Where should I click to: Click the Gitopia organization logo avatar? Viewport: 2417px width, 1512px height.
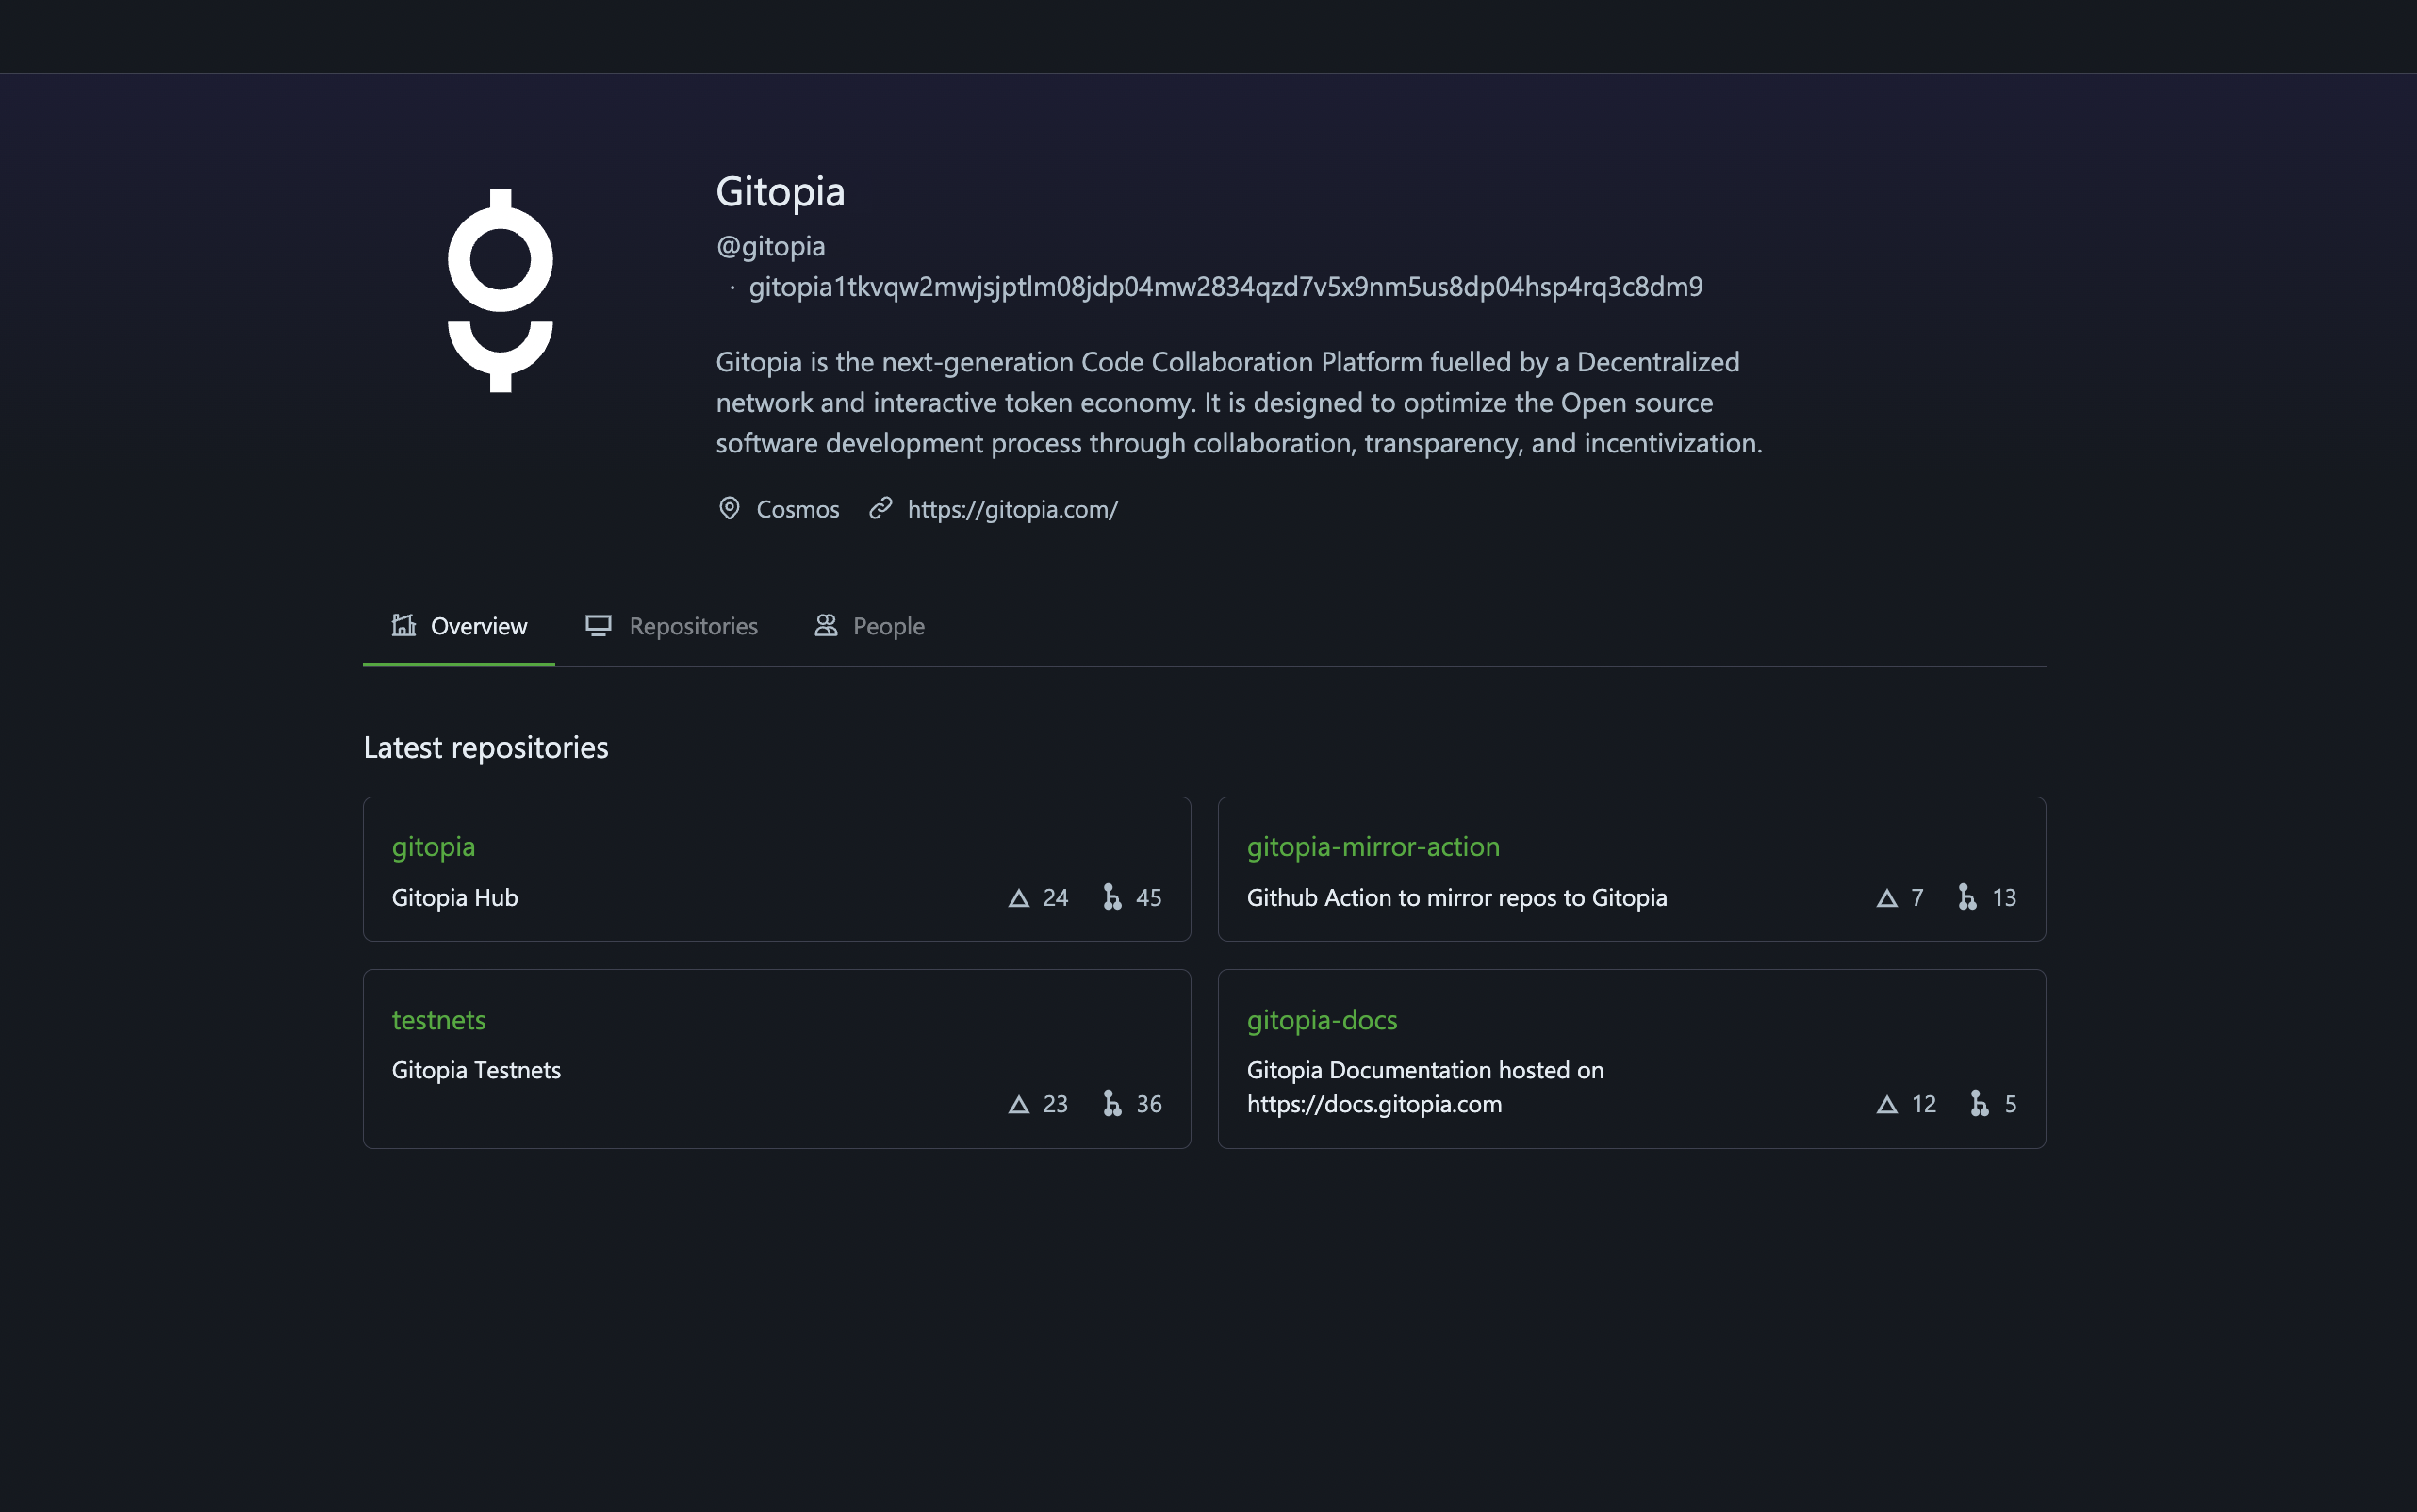[x=501, y=290]
